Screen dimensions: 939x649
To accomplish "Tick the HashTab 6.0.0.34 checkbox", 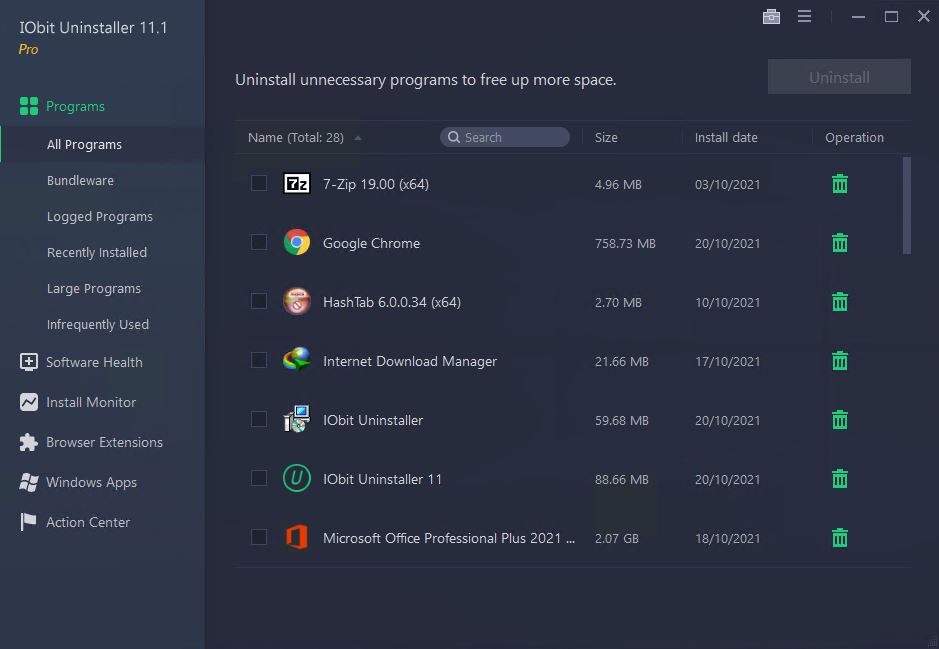I will tap(259, 301).
